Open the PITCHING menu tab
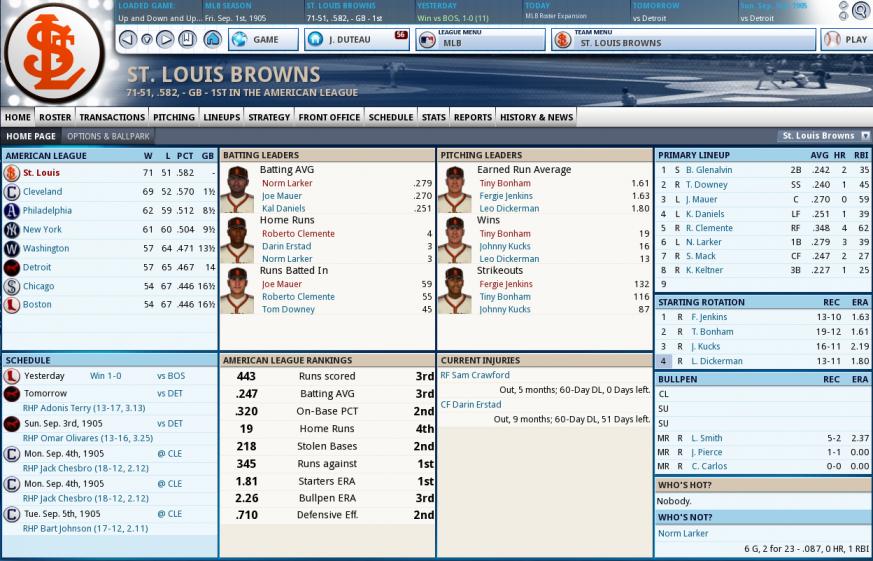 (173, 117)
